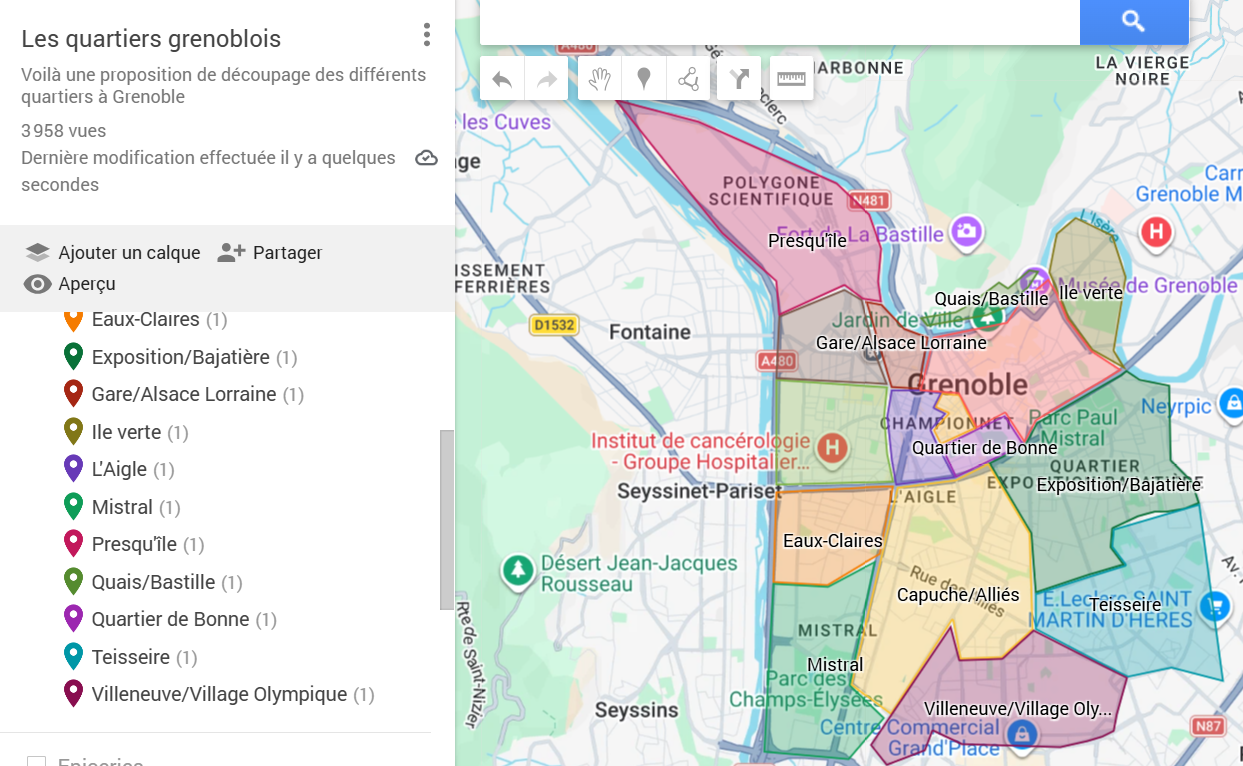
Task: Select L'Aigle in the layer list
Action: click(119, 469)
